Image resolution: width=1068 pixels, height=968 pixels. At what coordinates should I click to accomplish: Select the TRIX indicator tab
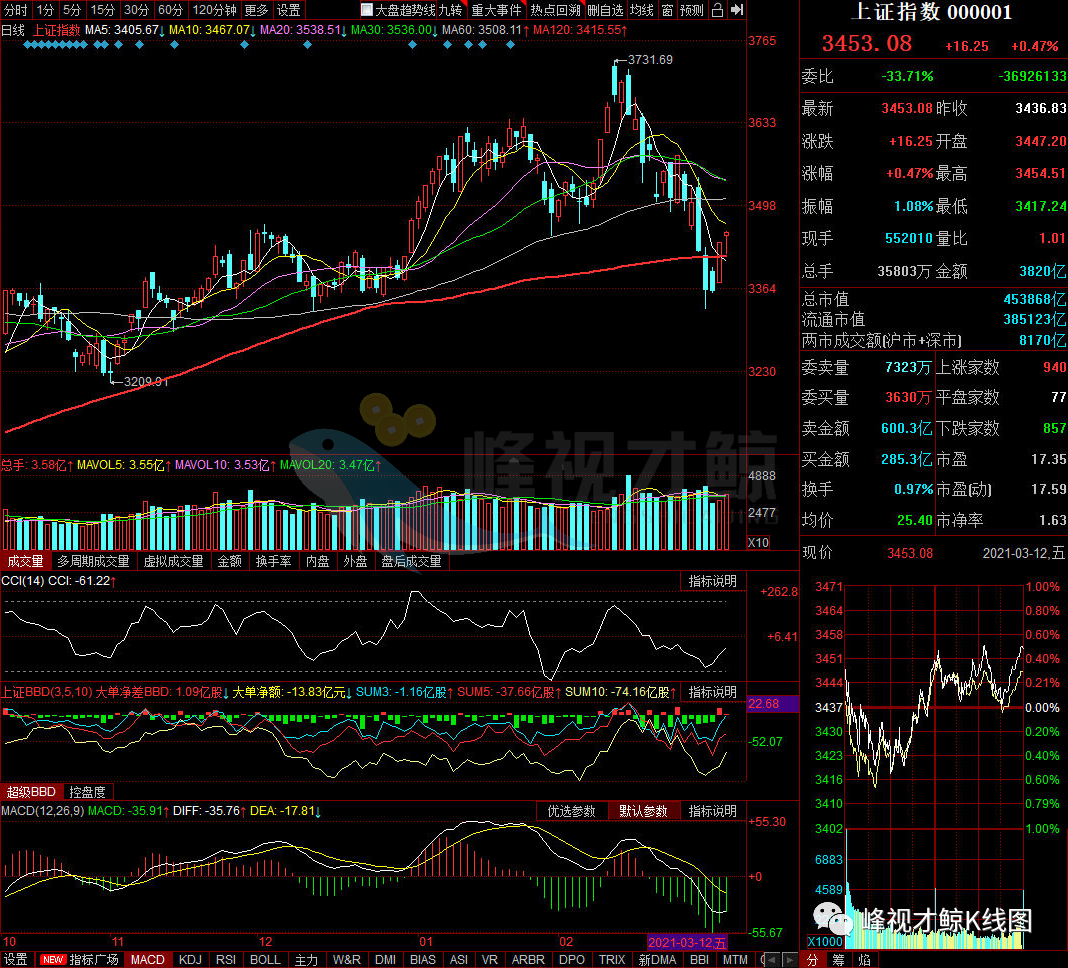tap(612, 960)
